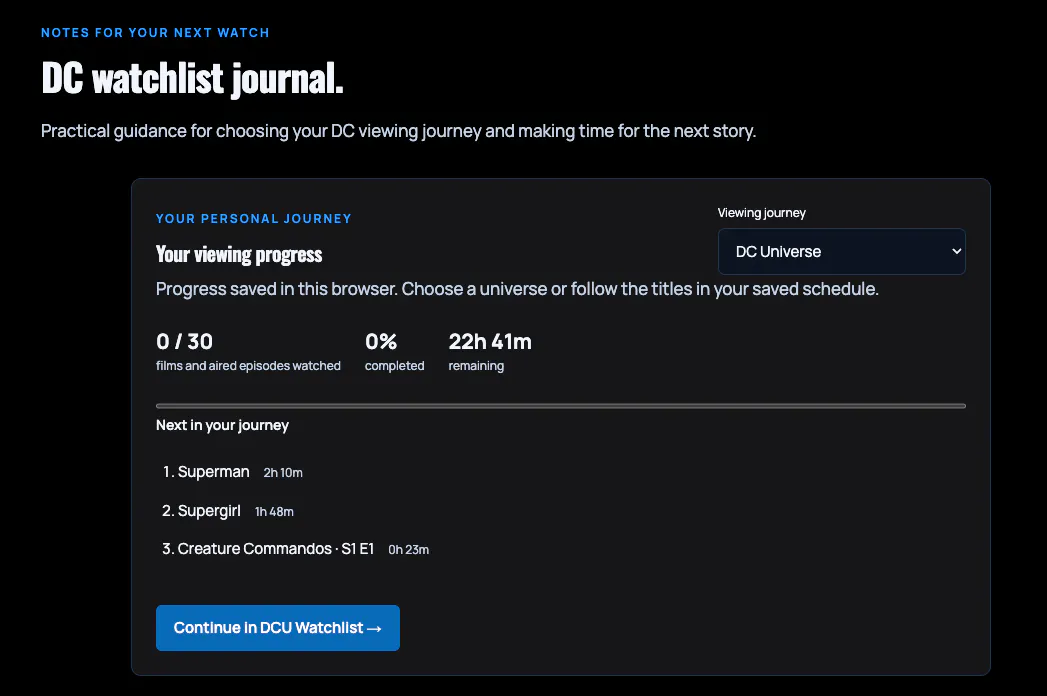Open the Viewing journey dropdown
Screen dimensions: 1047x696
pyautogui.click(x=841, y=252)
